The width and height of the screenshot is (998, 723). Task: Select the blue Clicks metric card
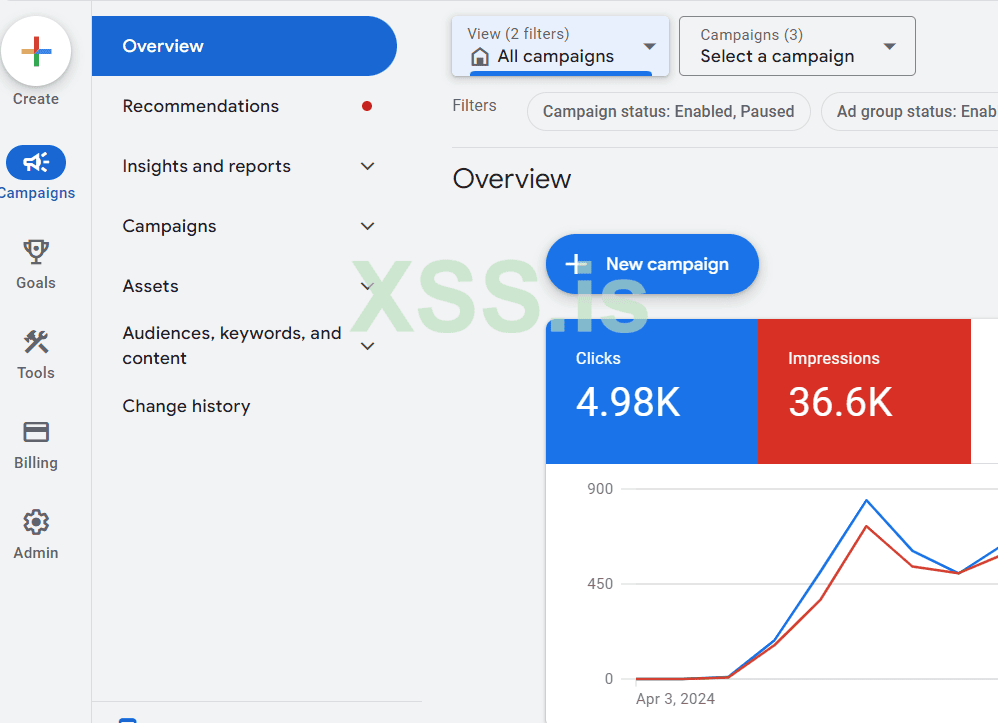[x=651, y=391]
